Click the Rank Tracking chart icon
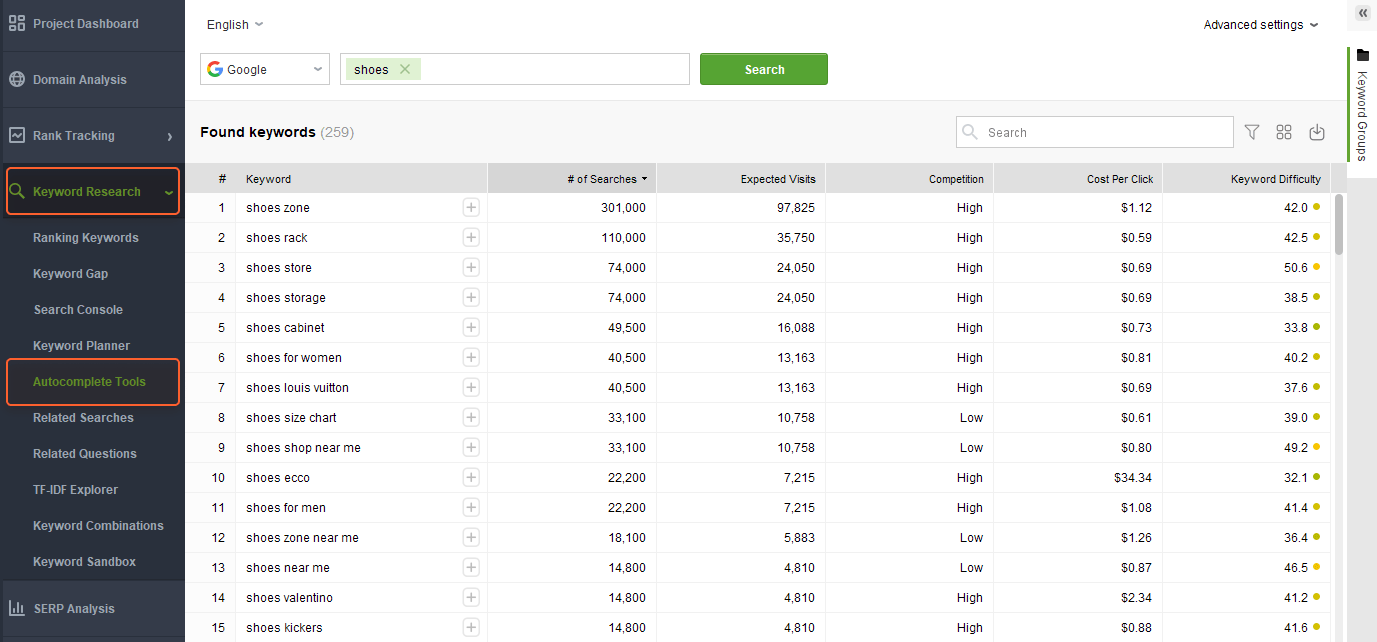 [16, 136]
